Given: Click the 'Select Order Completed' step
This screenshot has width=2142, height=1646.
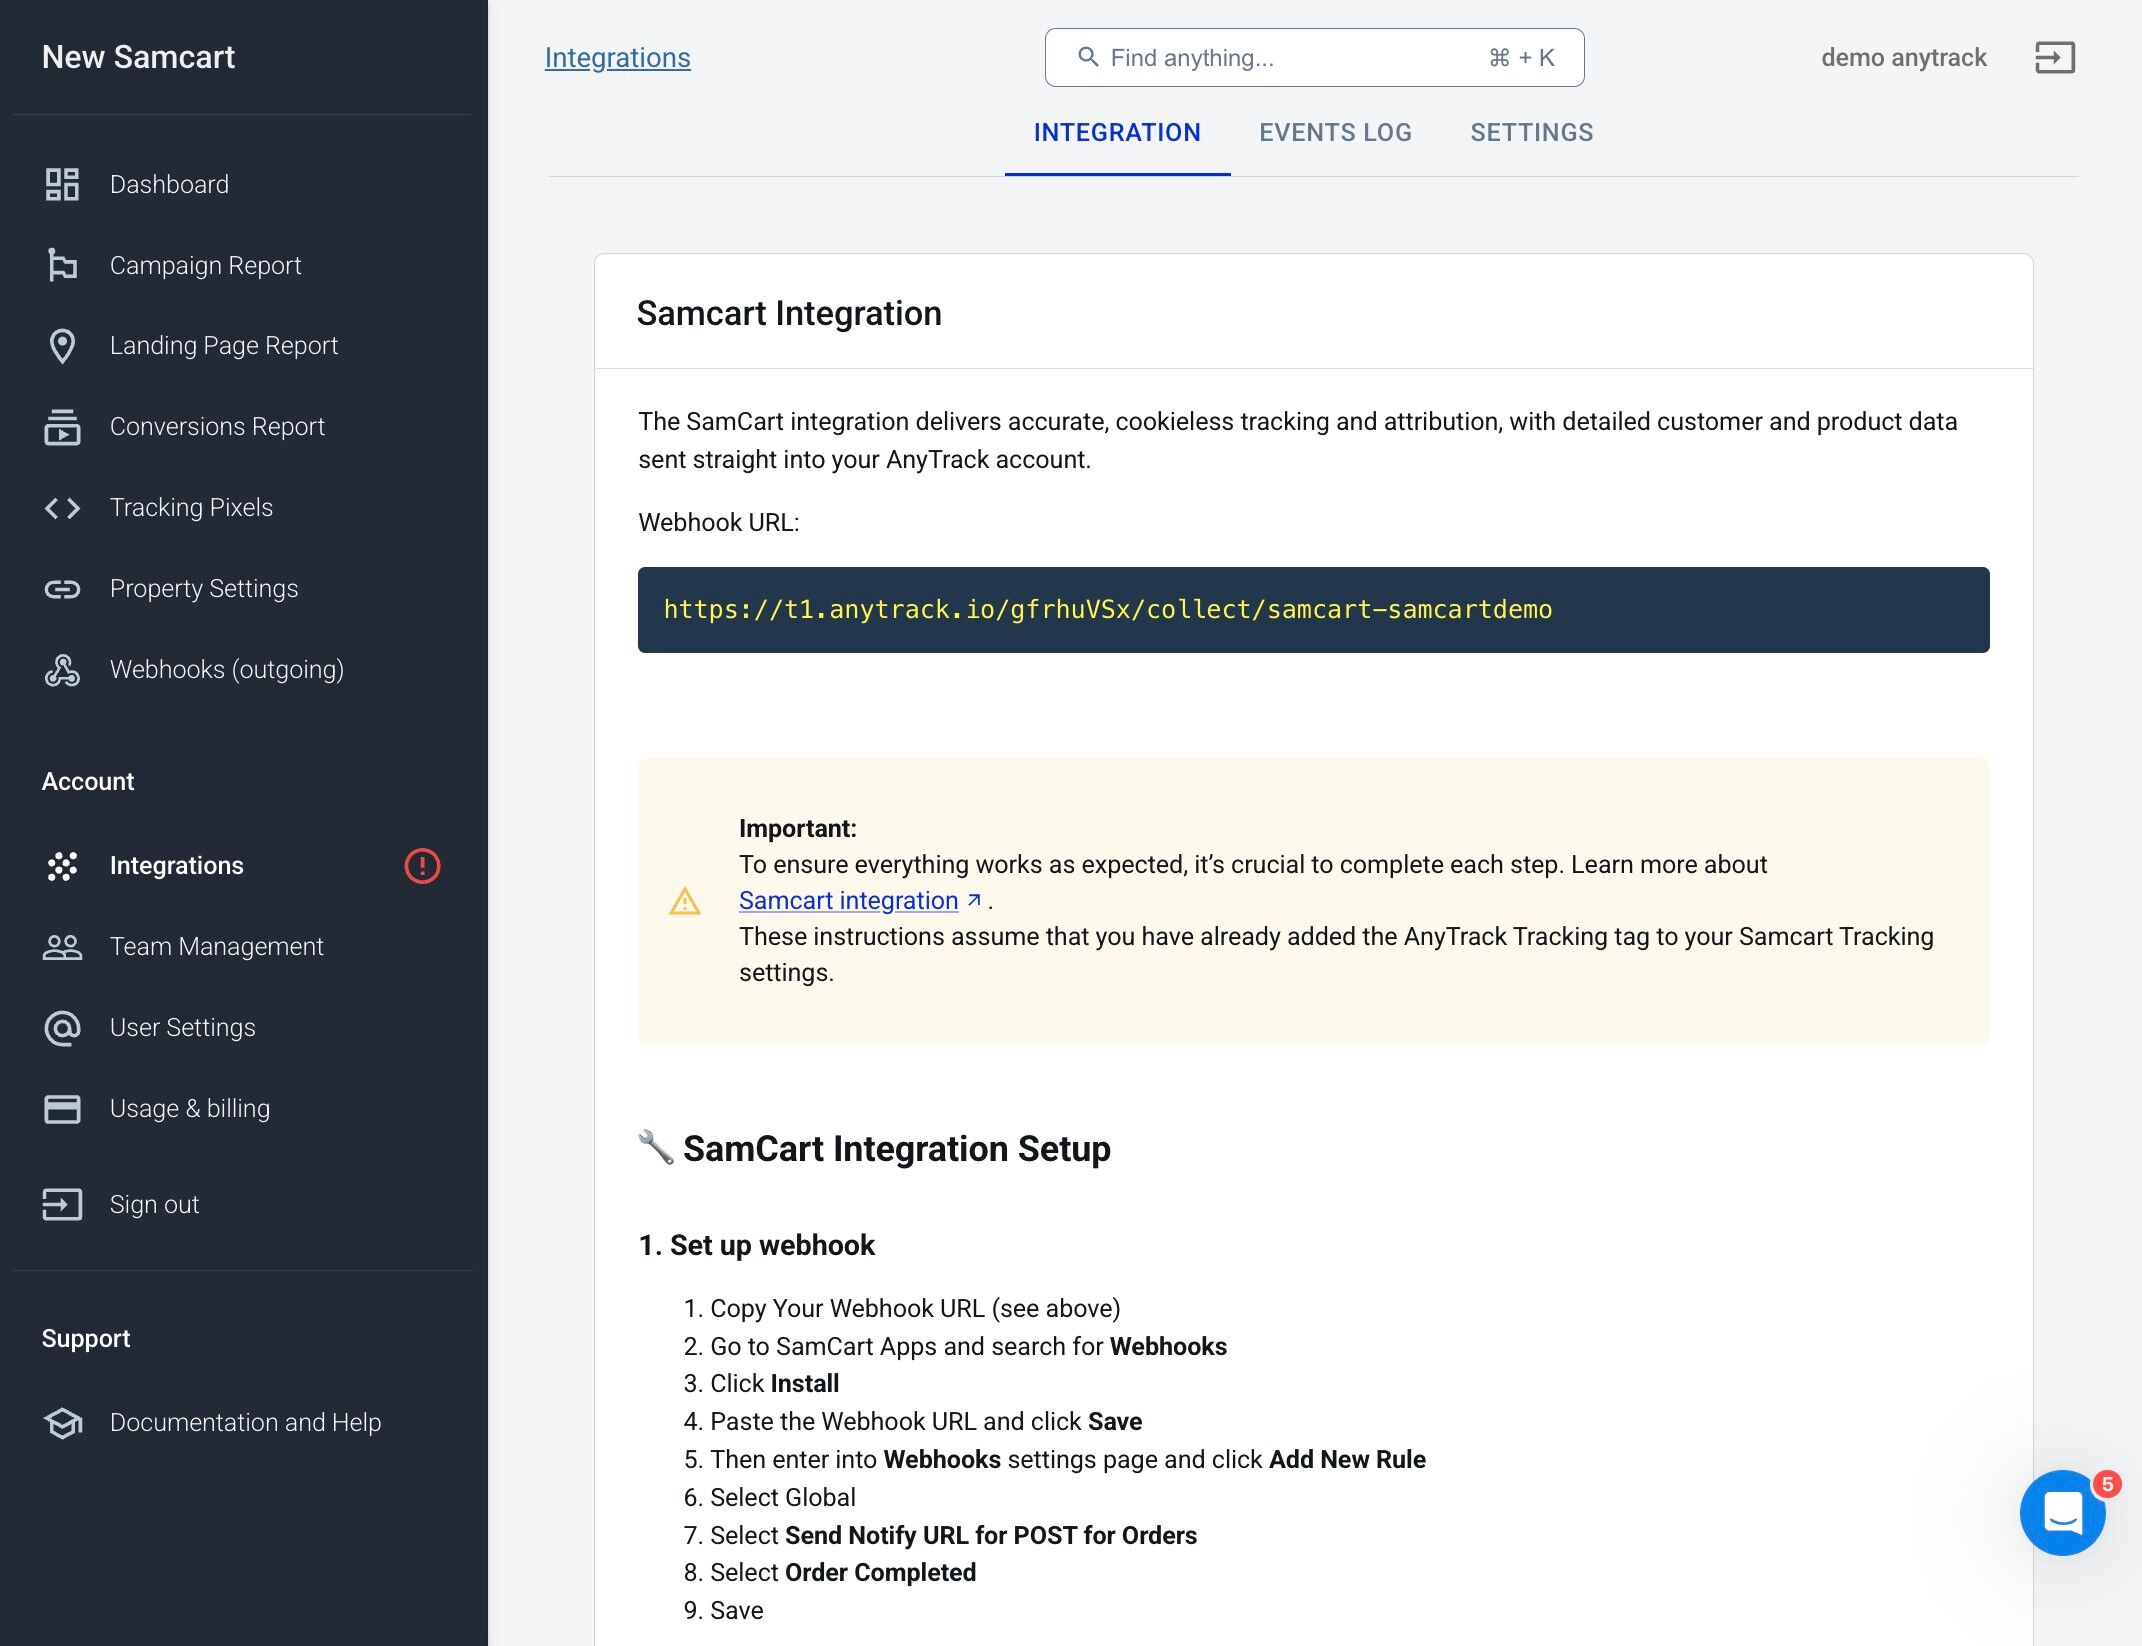Looking at the screenshot, I should [x=842, y=1572].
